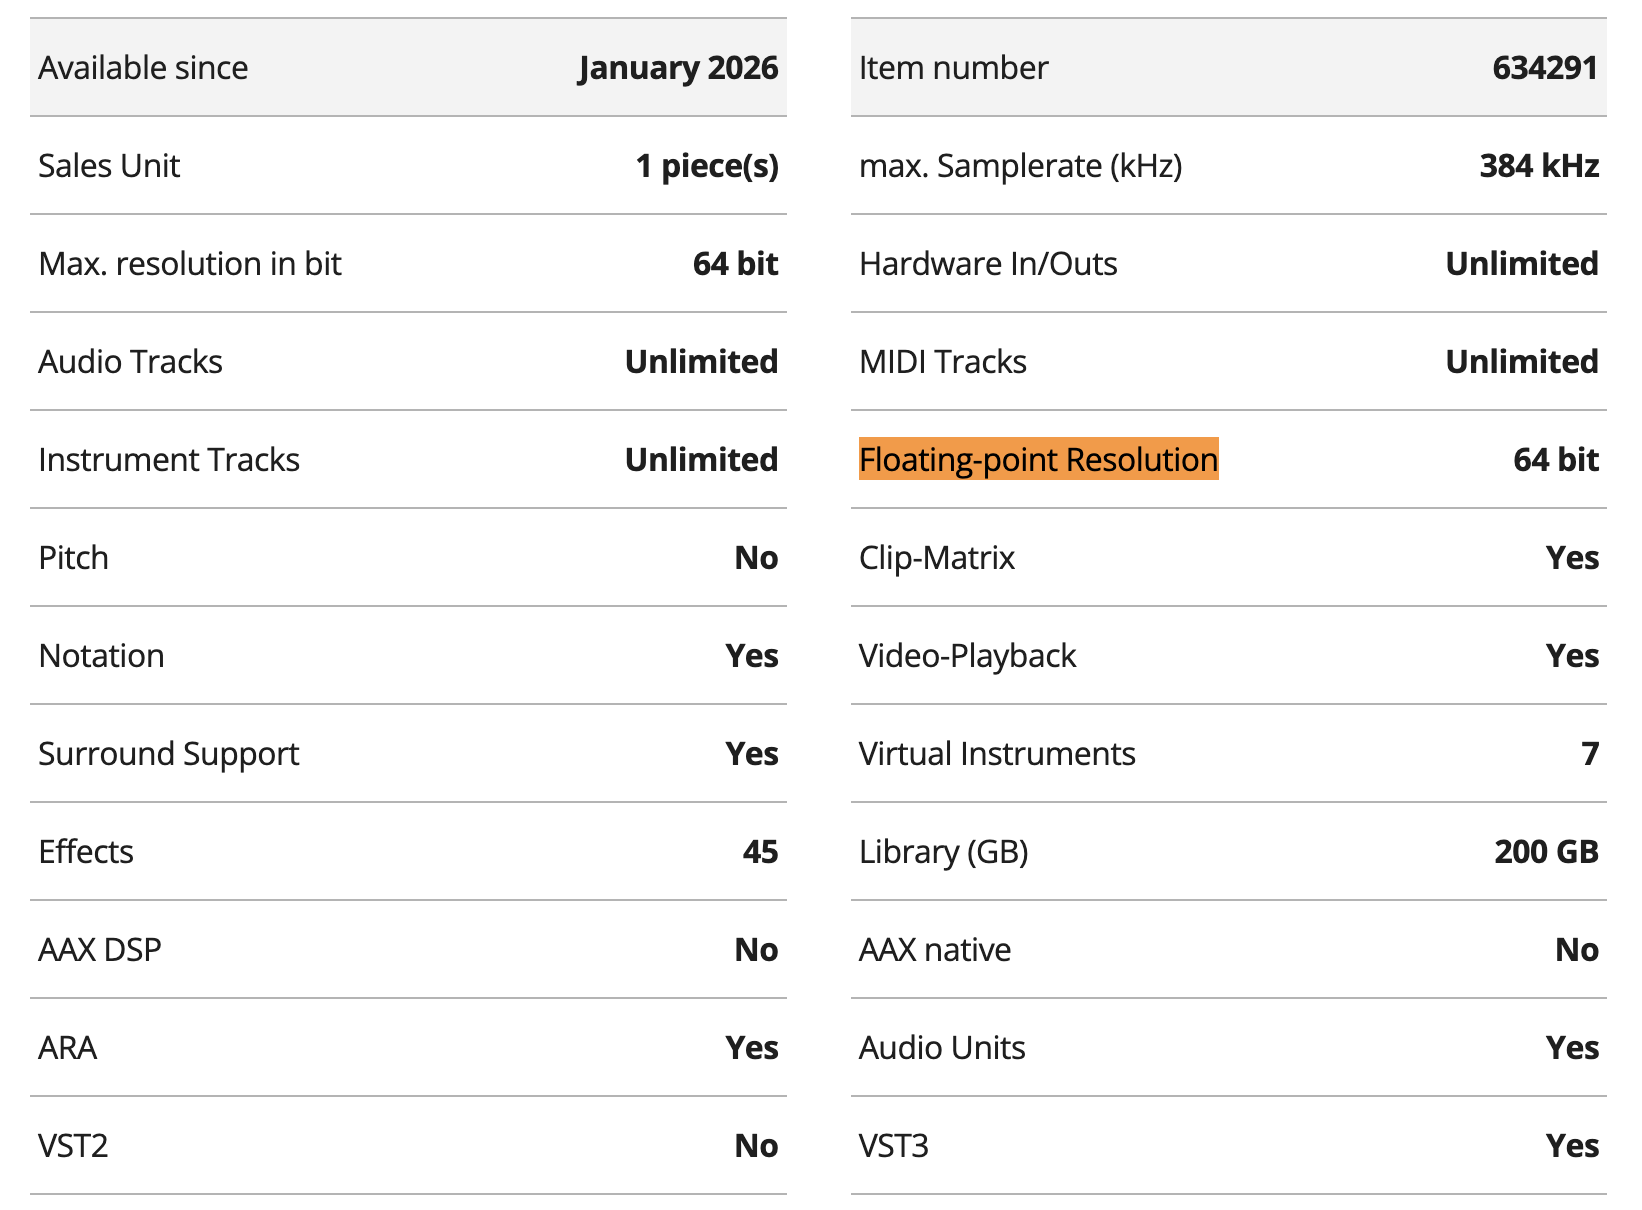The image size is (1642, 1210).
Task: Click the Virtual Instruments label
Action: [997, 754]
